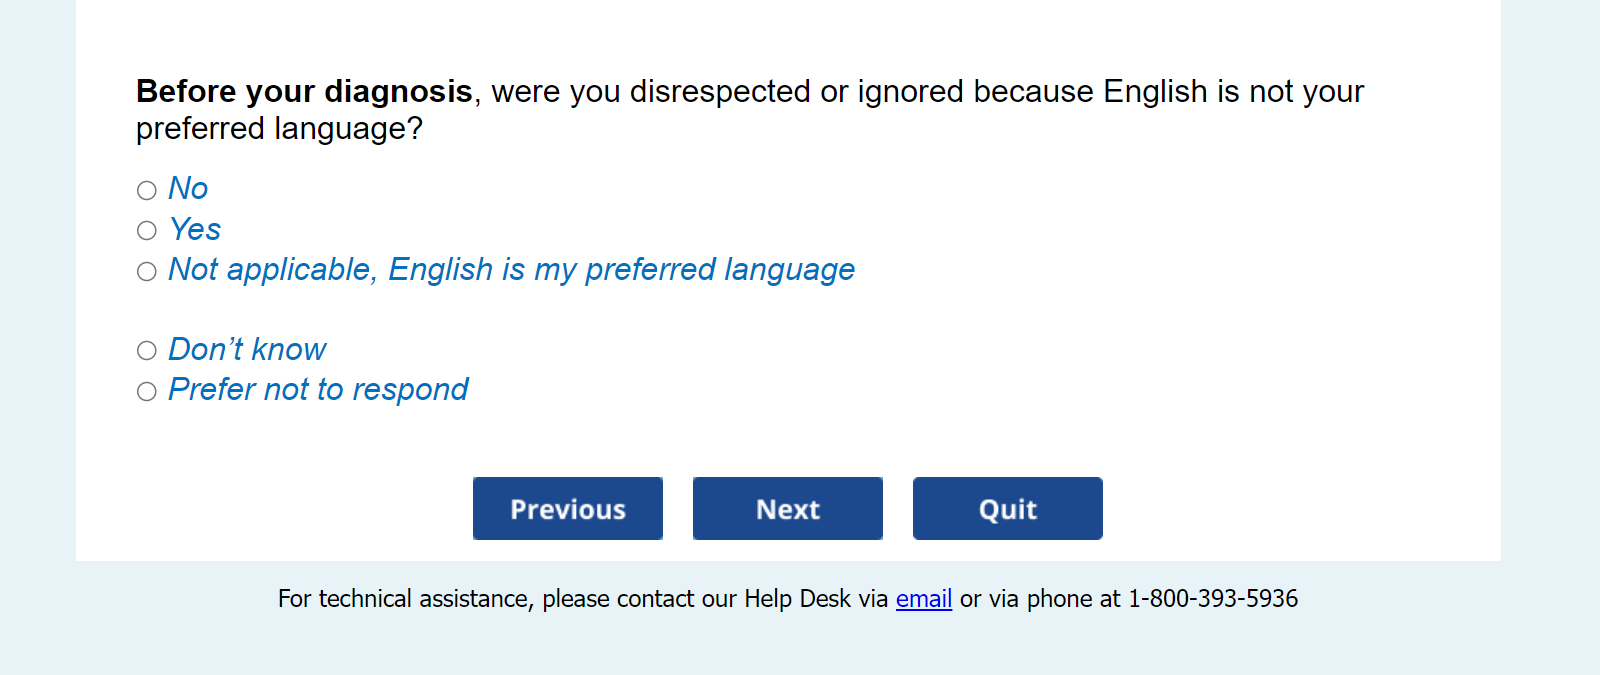Viewport: 1600px width, 675px height.
Task: Exit the survey with Quit button
Action: tap(1007, 509)
